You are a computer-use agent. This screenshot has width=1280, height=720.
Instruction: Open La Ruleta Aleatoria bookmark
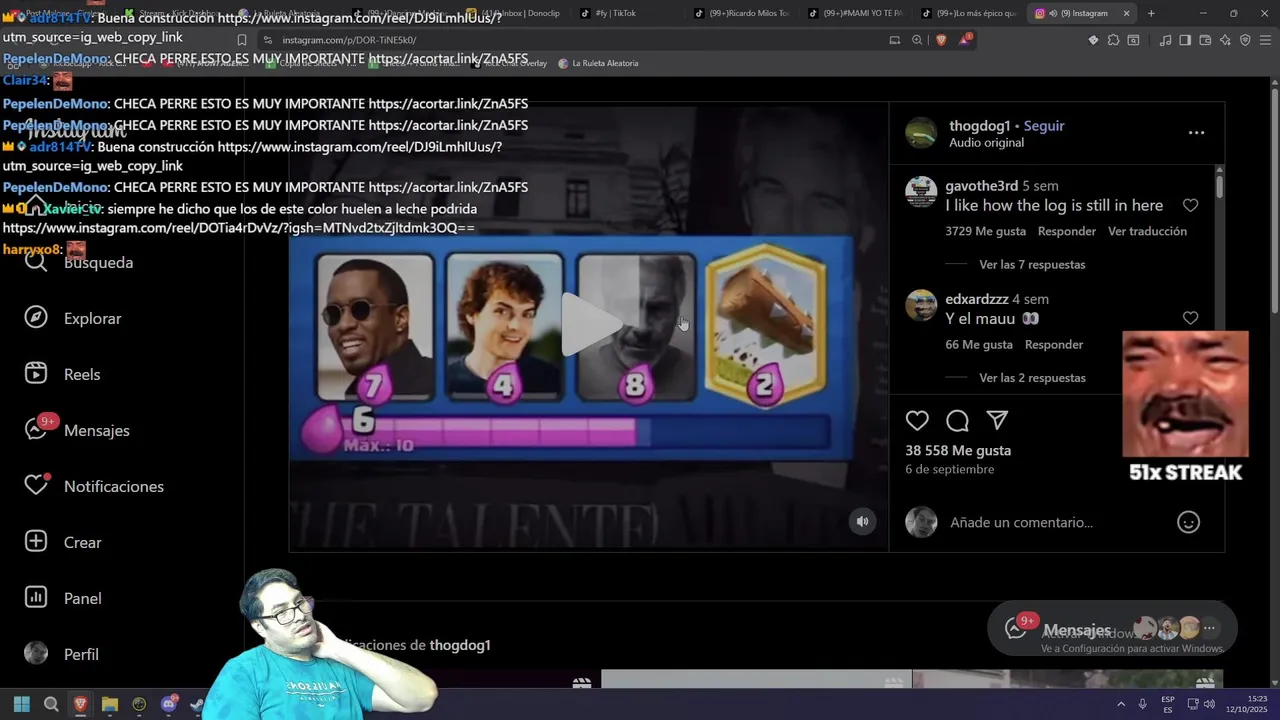[x=598, y=63]
